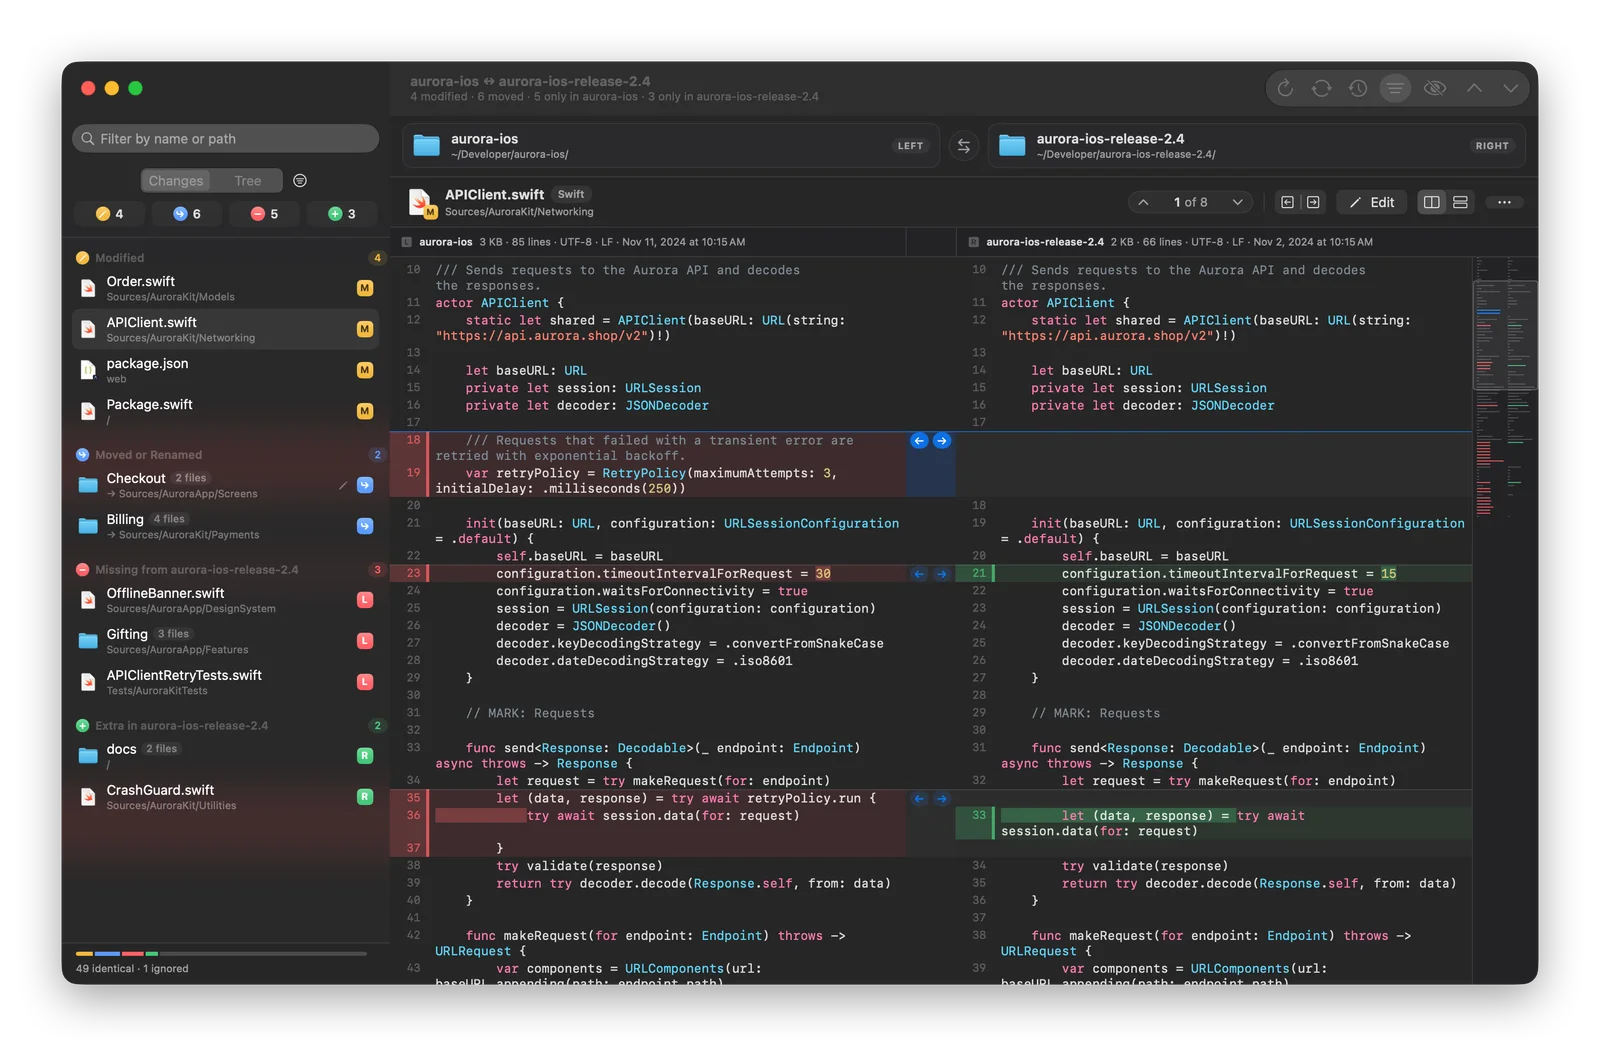Switch to side-by-side diff layout
The height and width of the screenshot is (1046, 1600).
tap(1432, 202)
